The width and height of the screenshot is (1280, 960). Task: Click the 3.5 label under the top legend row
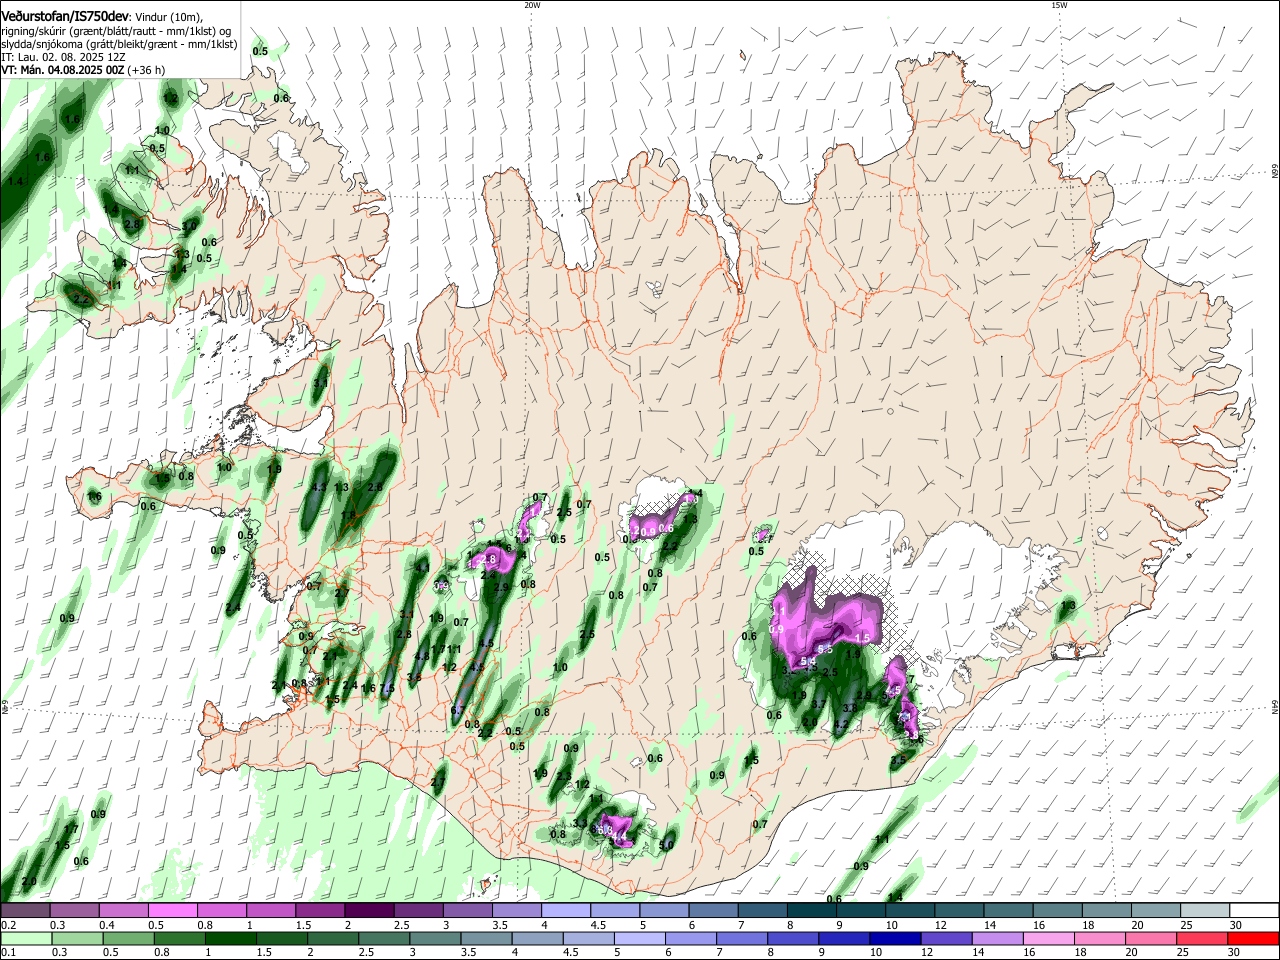499,925
